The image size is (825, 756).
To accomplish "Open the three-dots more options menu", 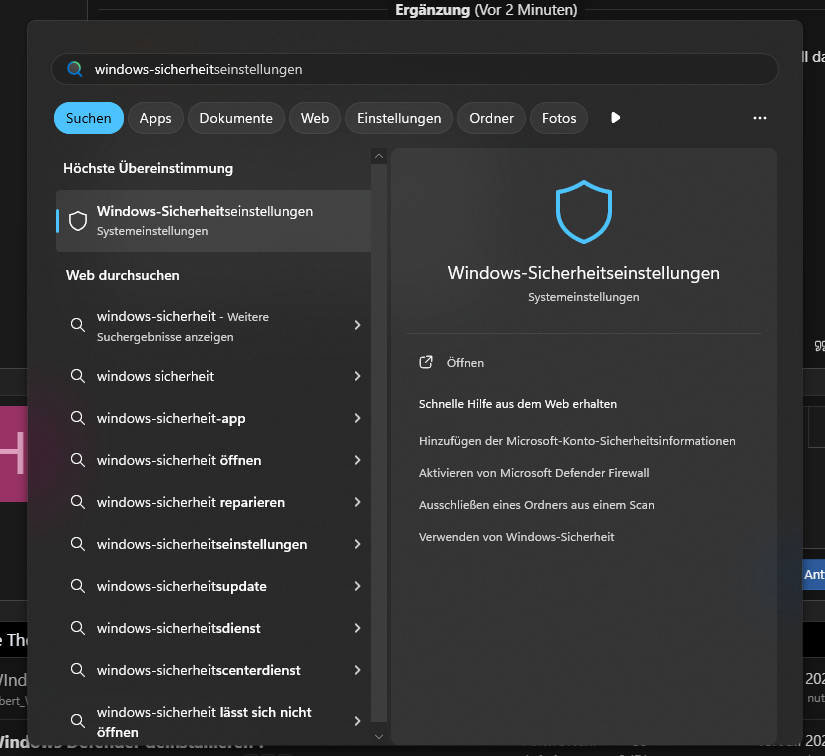I will click(759, 118).
